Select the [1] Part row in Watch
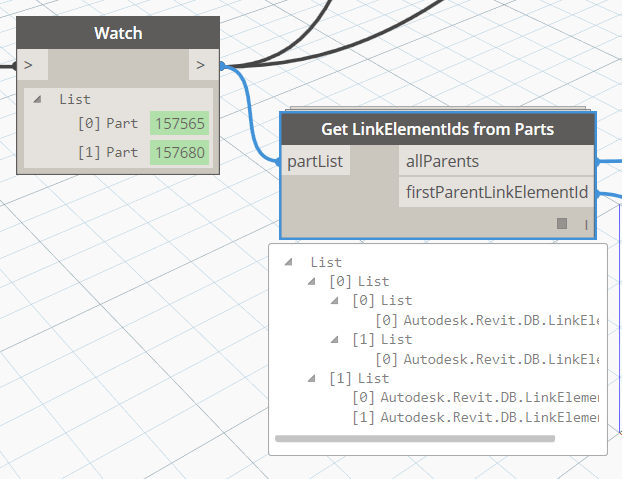The width and height of the screenshot is (622, 479). [x=108, y=152]
